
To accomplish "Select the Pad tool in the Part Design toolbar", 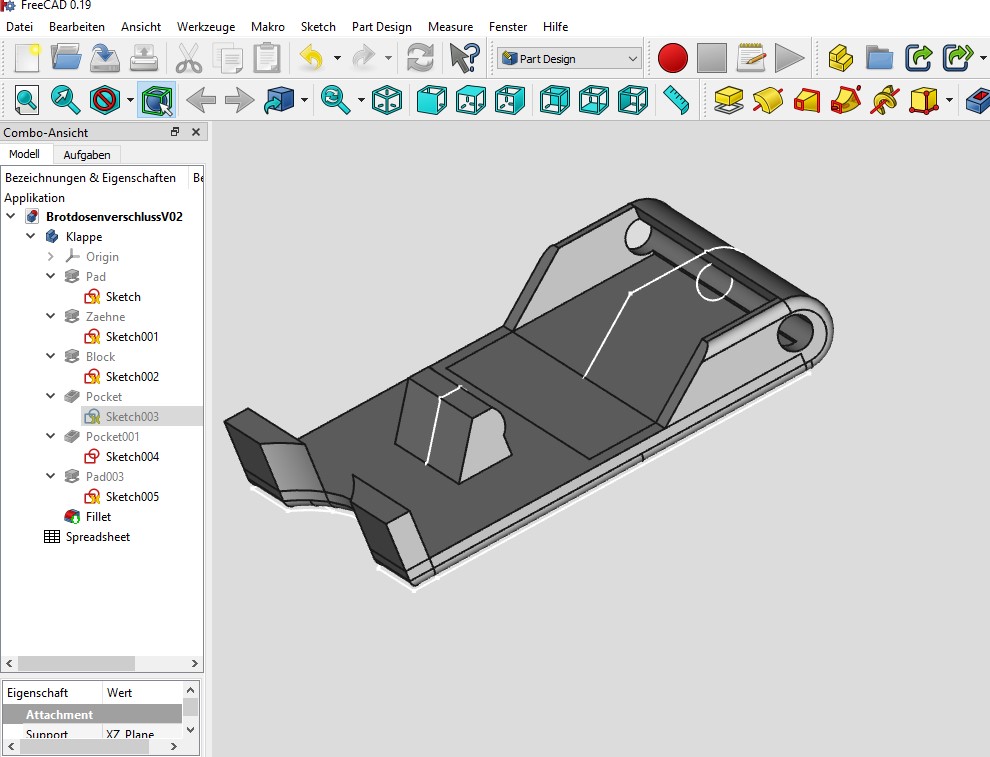I will coord(727,100).
